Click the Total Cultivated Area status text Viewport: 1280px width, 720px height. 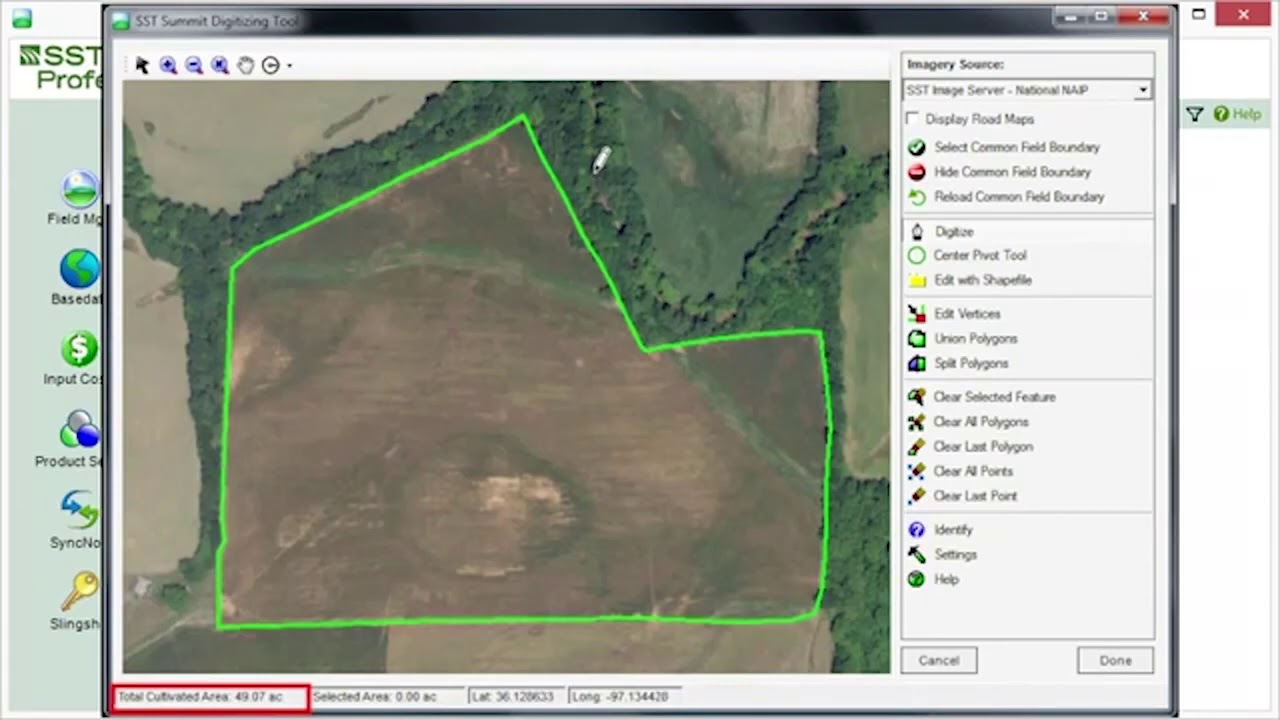coord(200,696)
